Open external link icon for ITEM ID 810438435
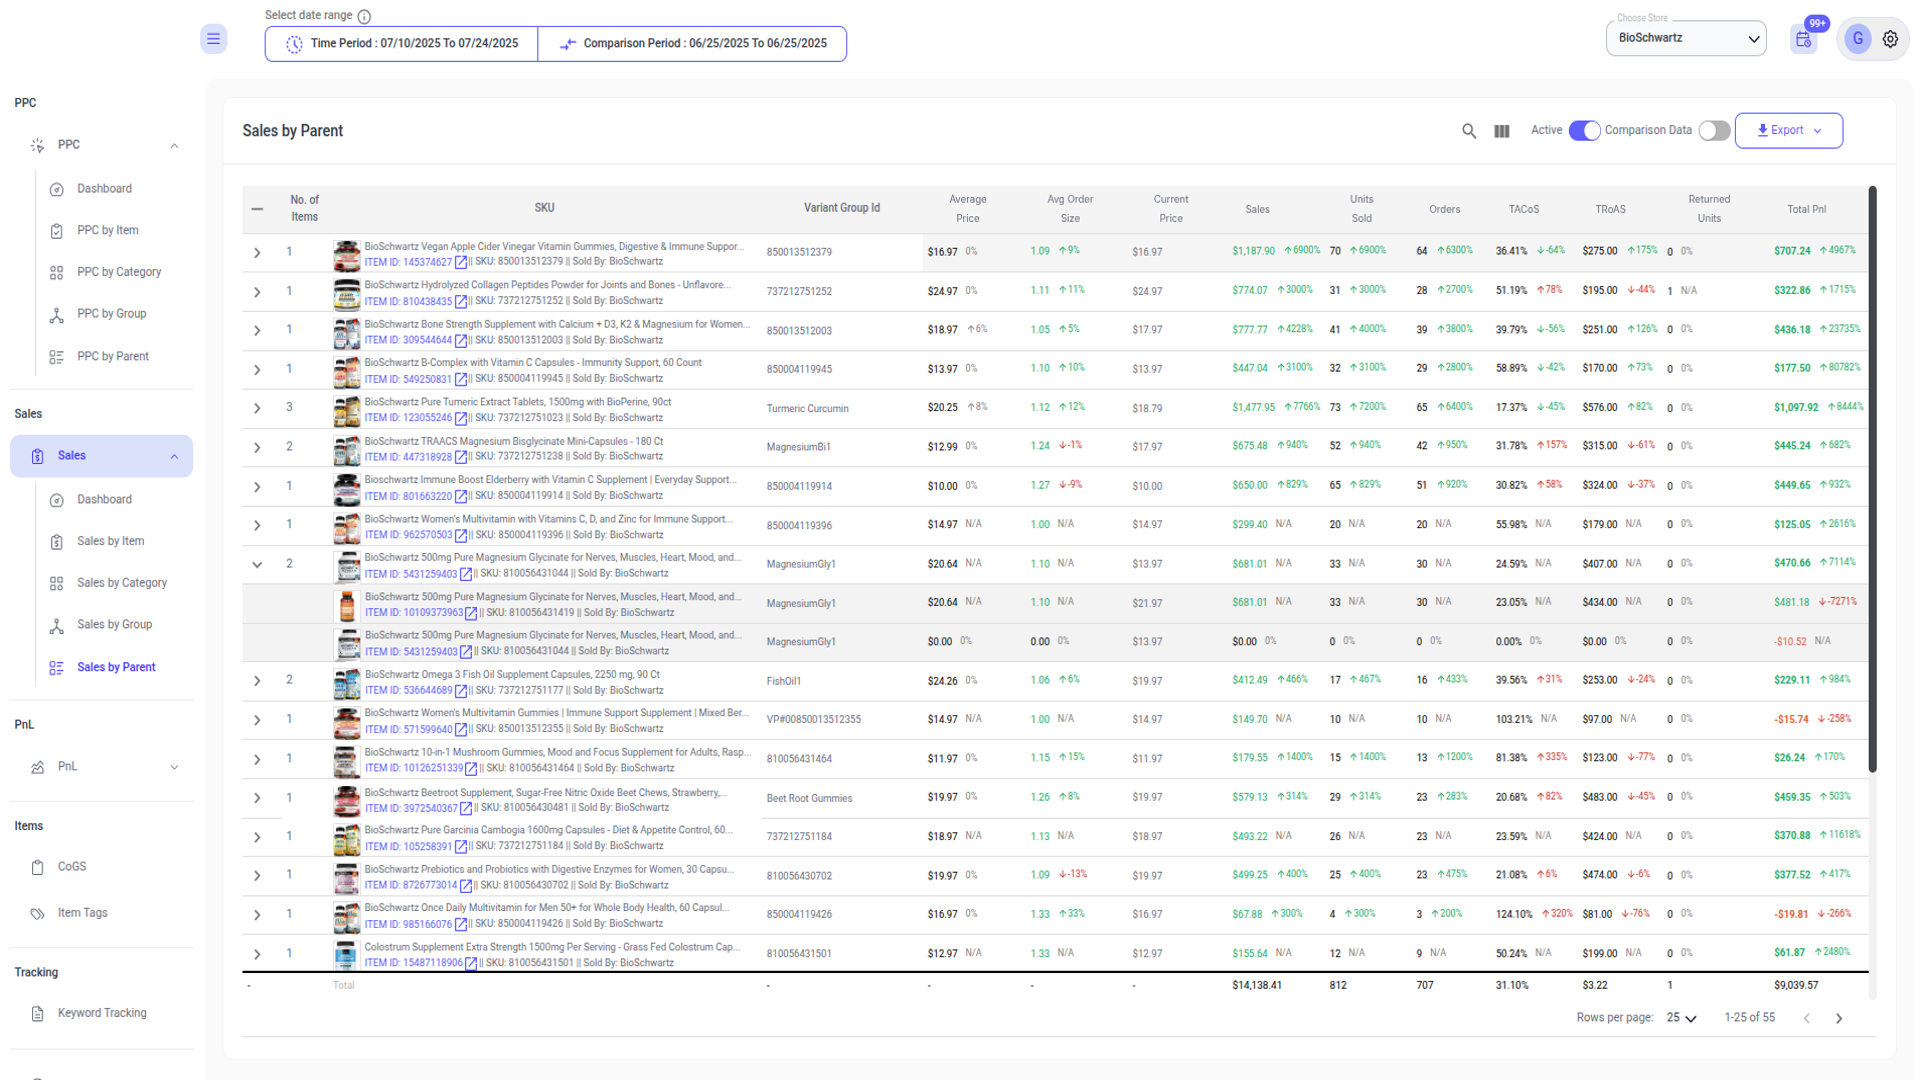The height and width of the screenshot is (1080, 1920). [x=461, y=302]
